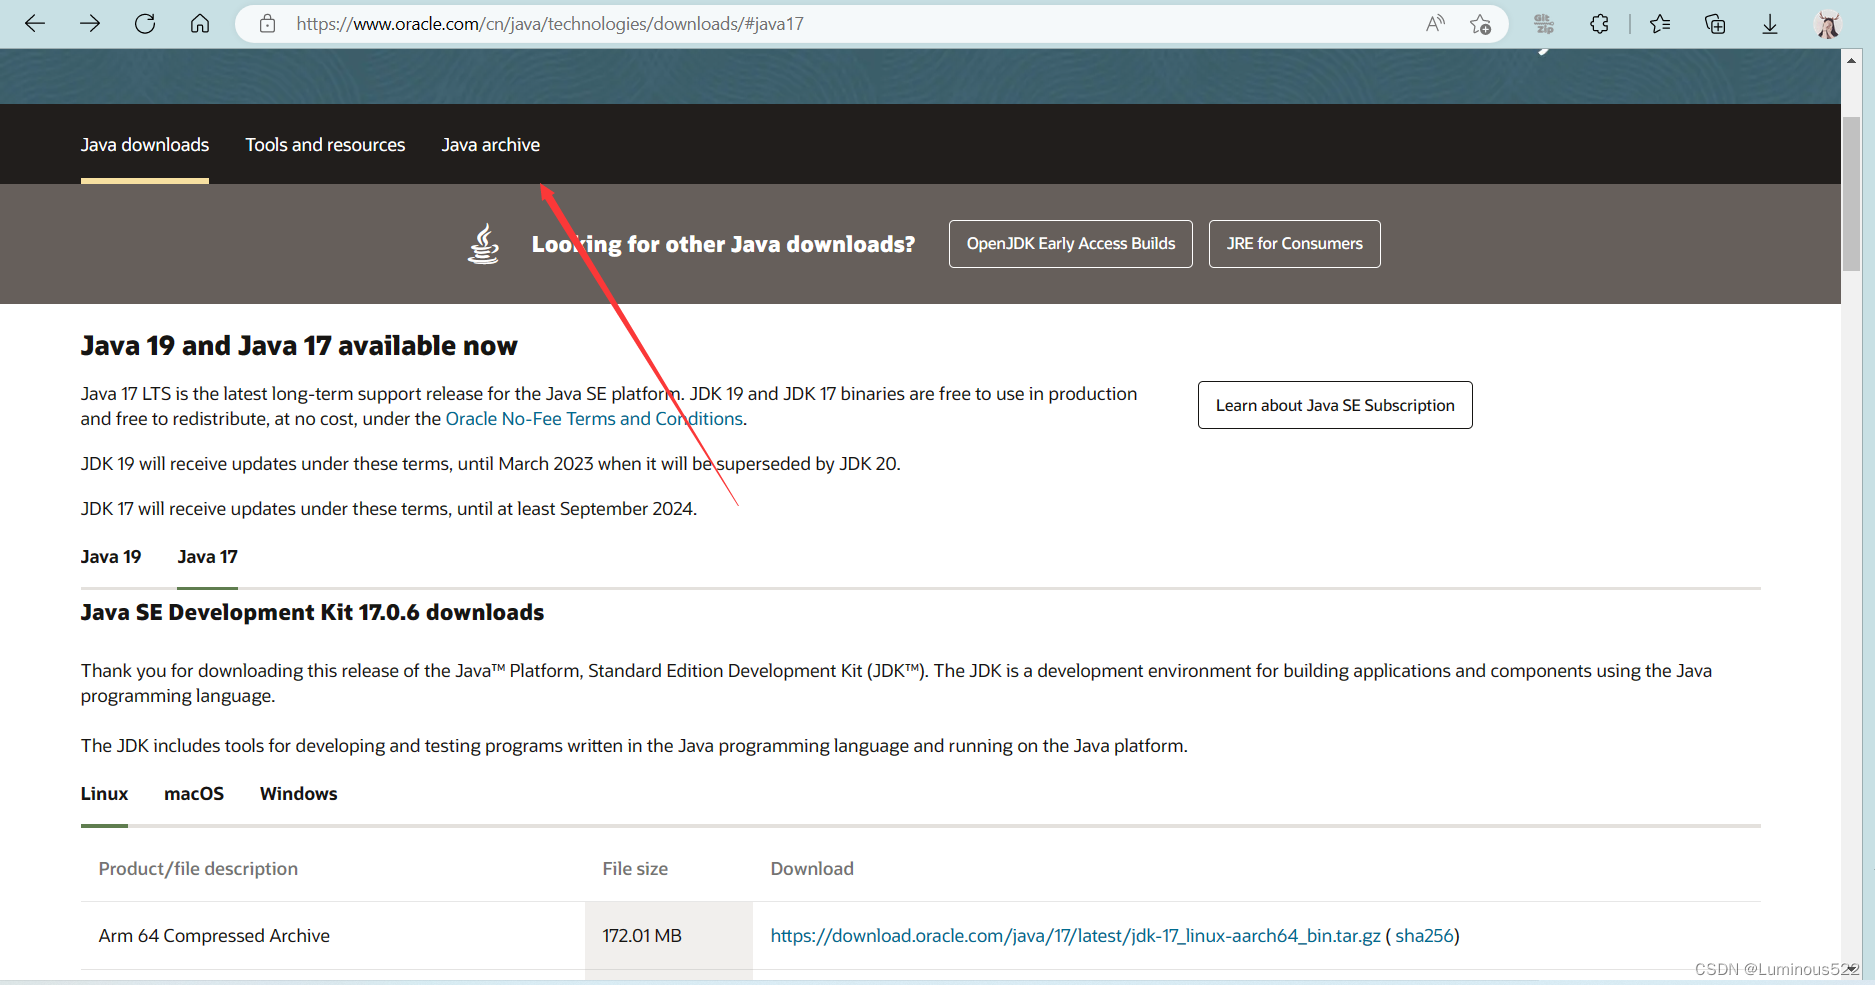Click Learn about Java SE Subscription
The height and width of the screenshot is (985, 1875).
tap(1335, 405)
